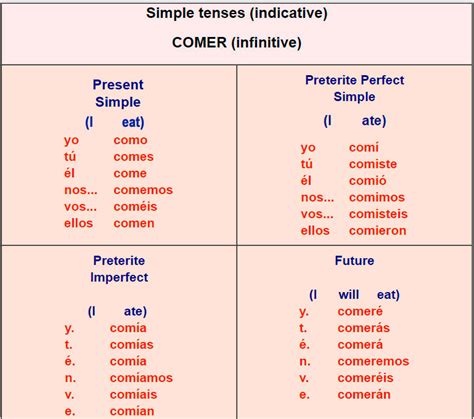Click the verb form "comió"
The height and width of the screenshot is (419, 474).
coord(368,181)
